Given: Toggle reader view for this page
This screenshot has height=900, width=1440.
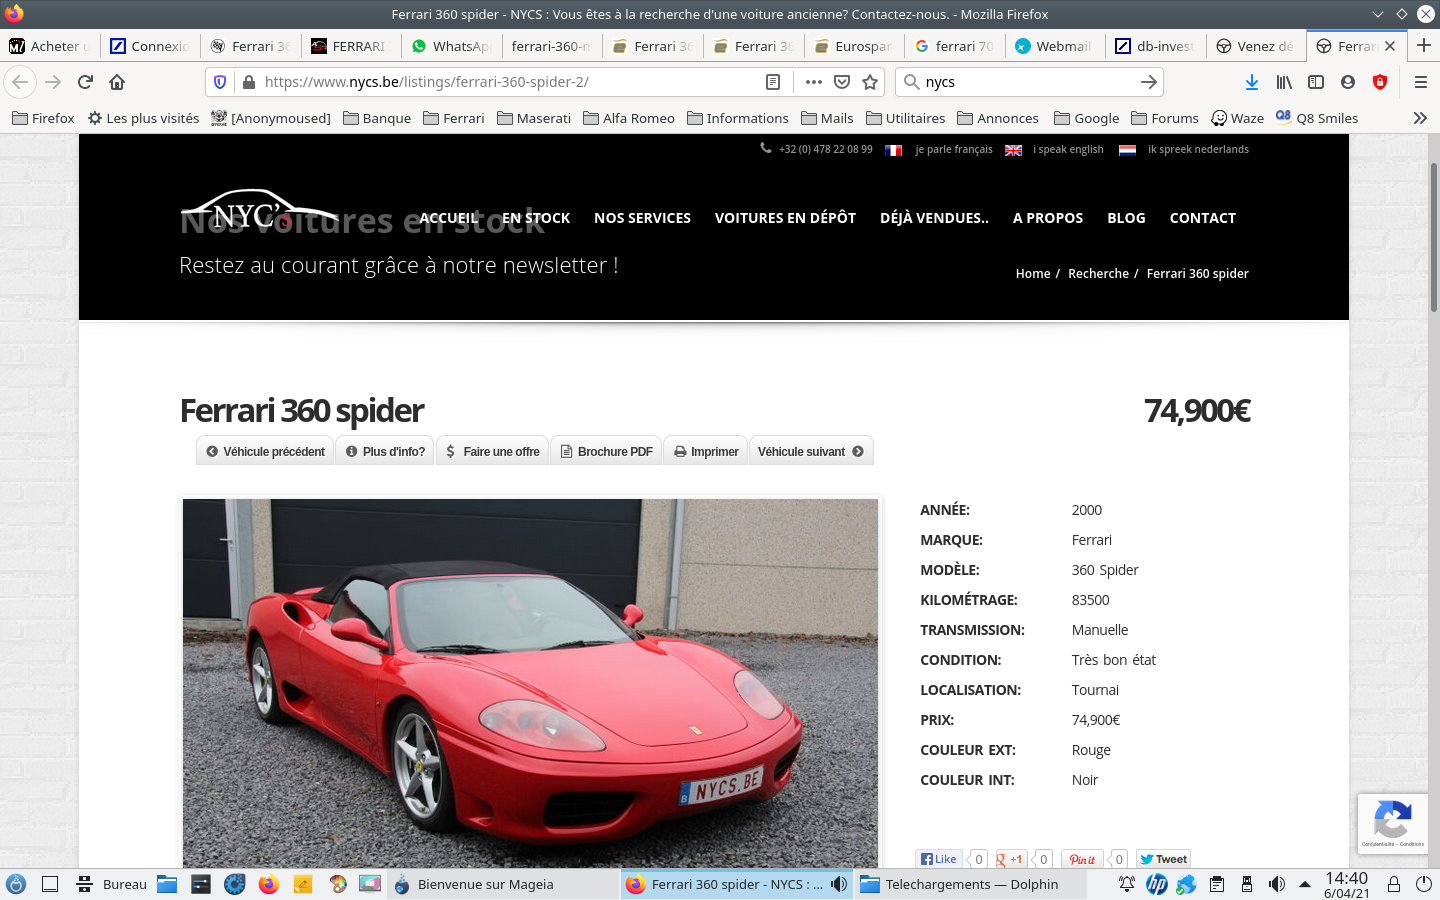Looking at the screenshot, I should [x=773, y=82].
